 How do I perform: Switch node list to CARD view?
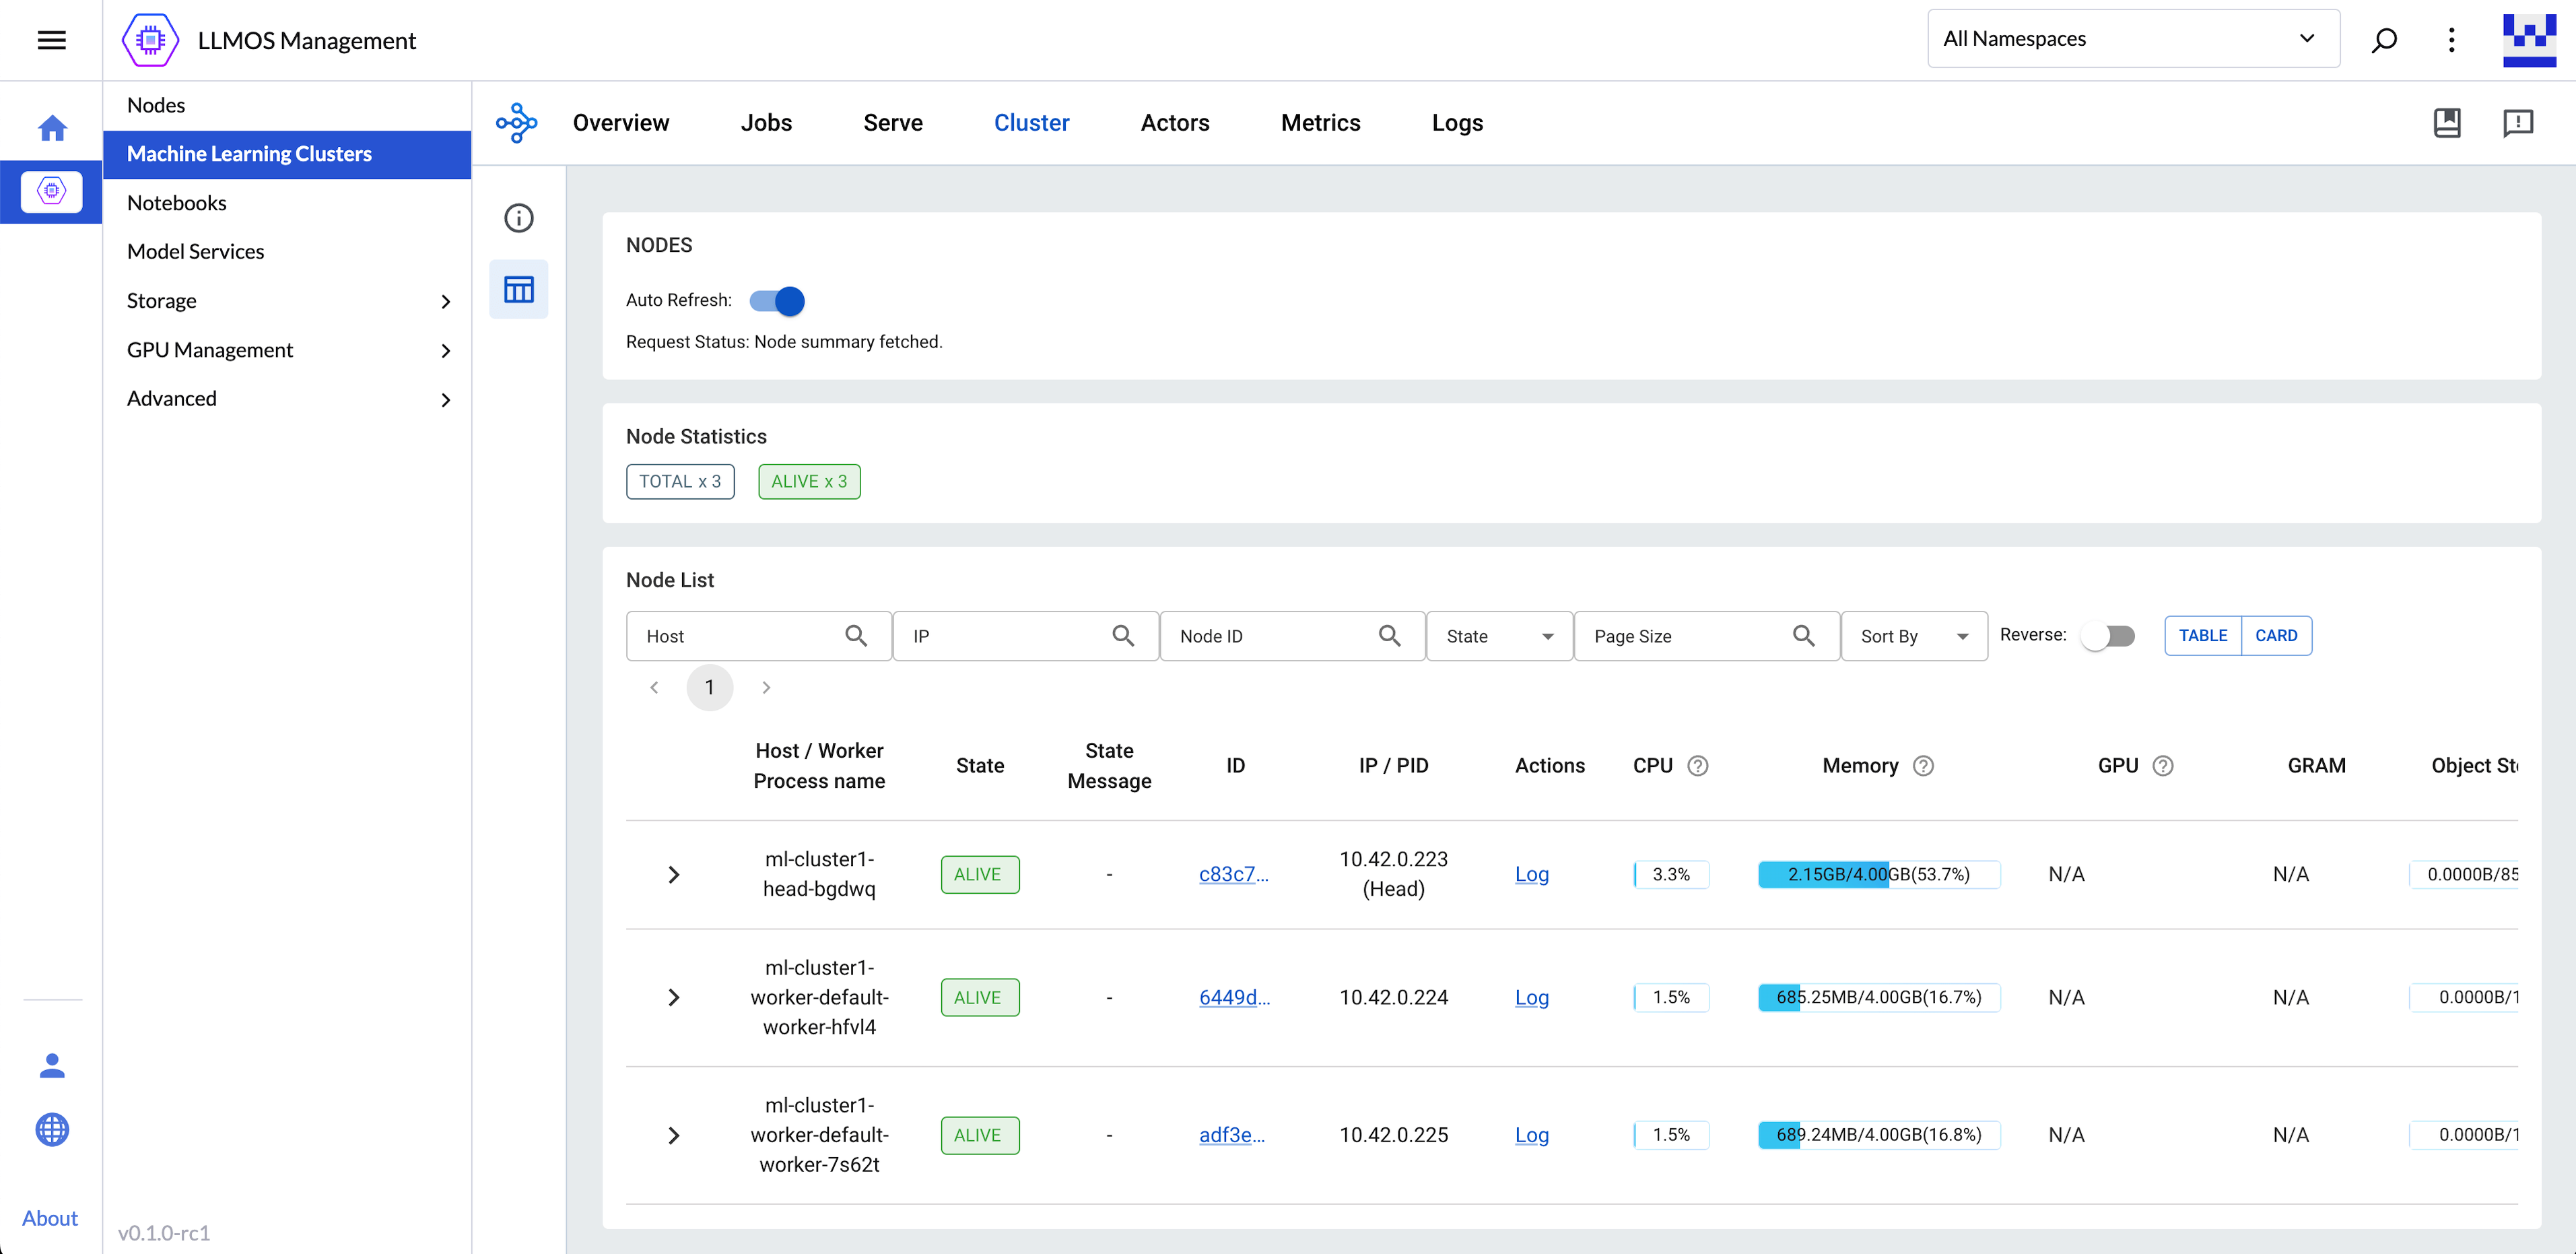pos(2275,636)
